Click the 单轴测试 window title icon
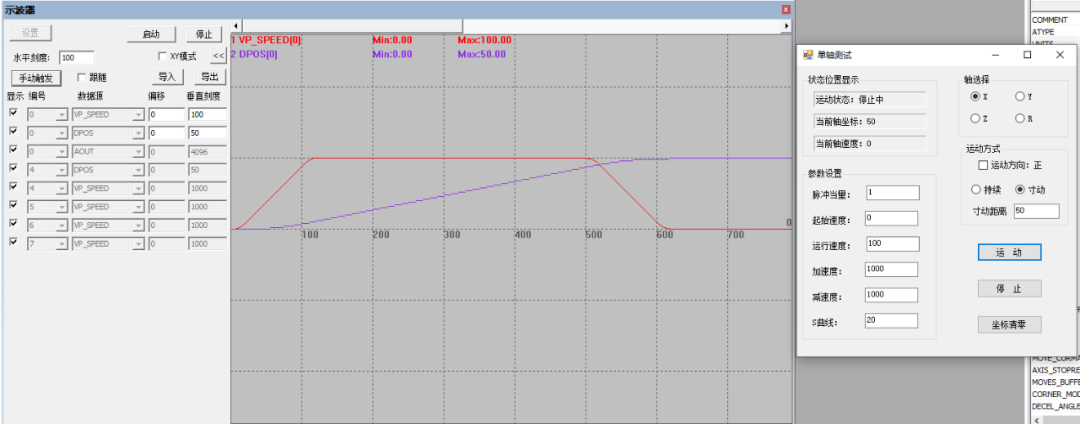The height and width of the screenshot is (424, 1080). [x=809, y=55]
